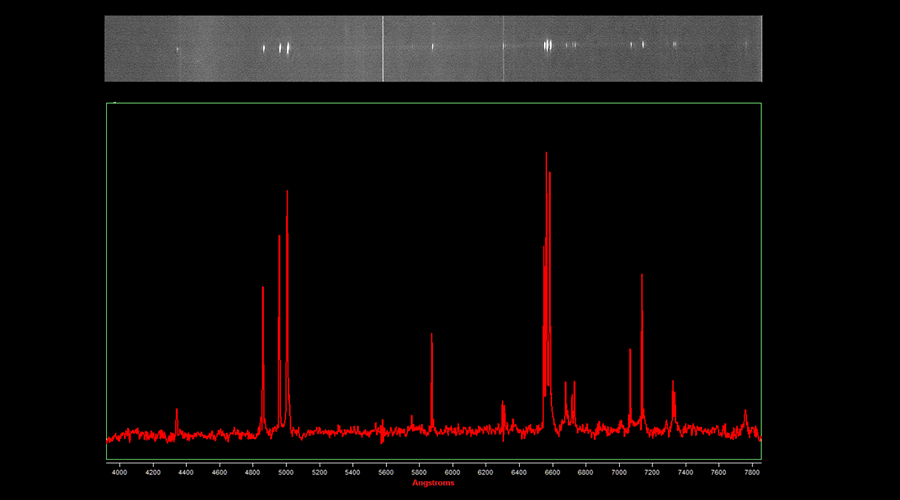Click the 6000 wavelength tick label
This screenshot has width=900, height=500.
[452, 471]
